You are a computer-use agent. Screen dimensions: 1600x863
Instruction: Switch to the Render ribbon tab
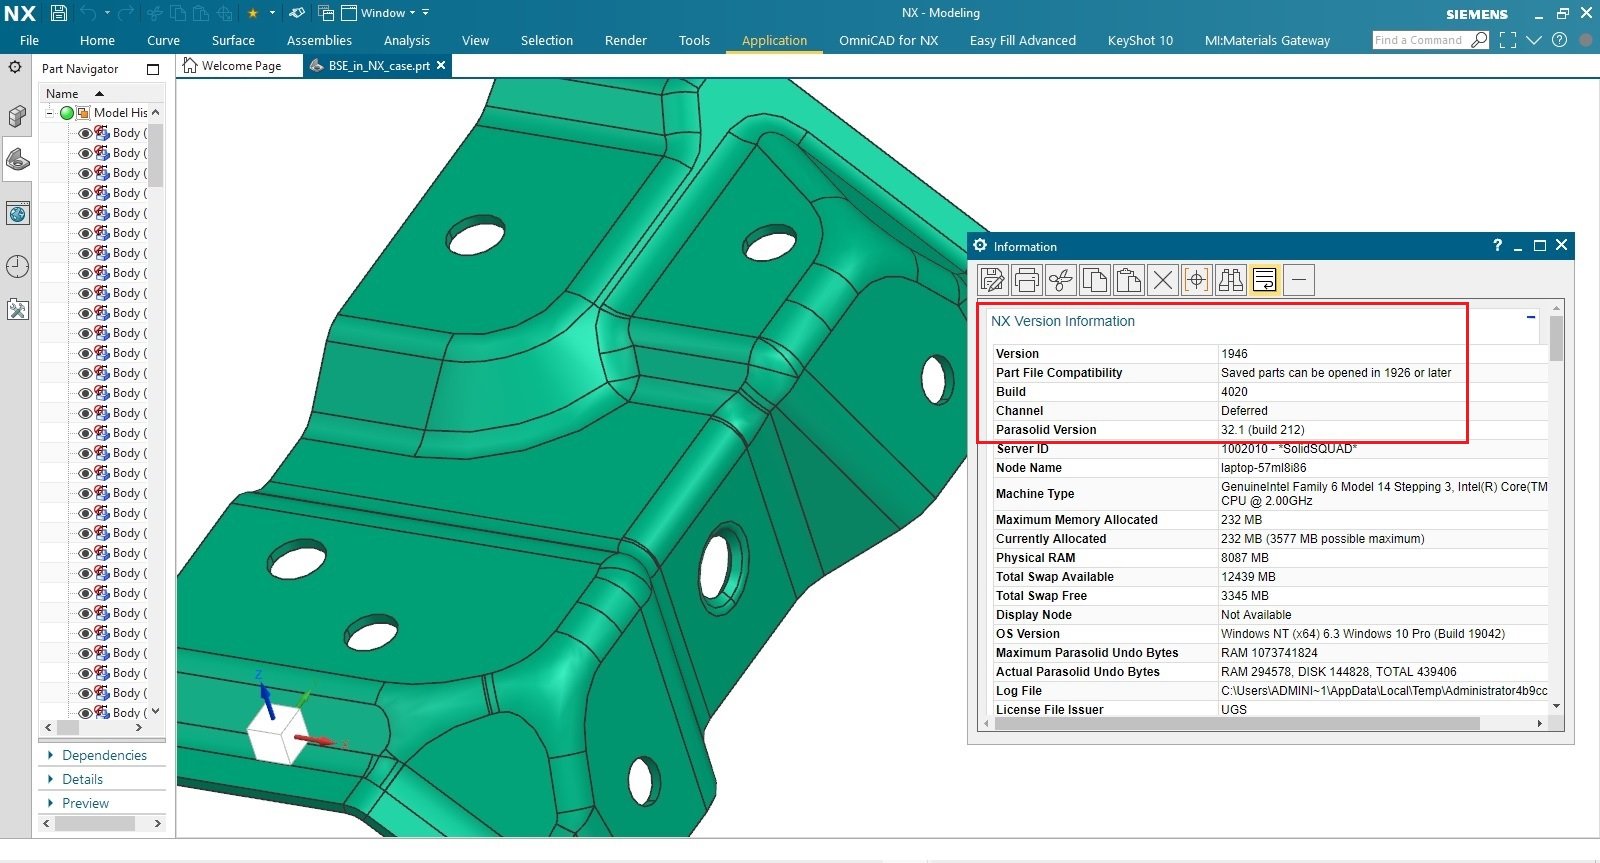pos(626,40)
